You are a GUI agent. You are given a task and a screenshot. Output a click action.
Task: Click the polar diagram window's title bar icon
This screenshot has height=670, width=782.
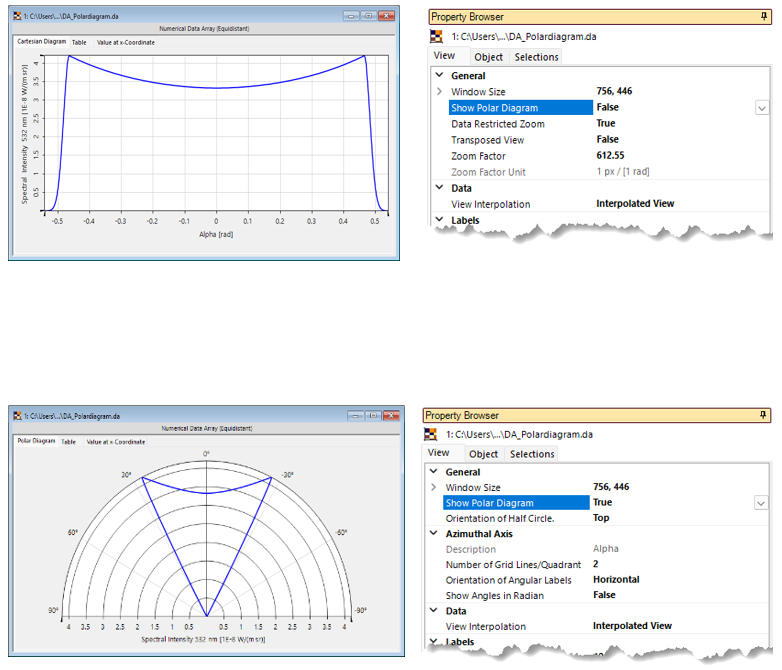coord(17,415)
